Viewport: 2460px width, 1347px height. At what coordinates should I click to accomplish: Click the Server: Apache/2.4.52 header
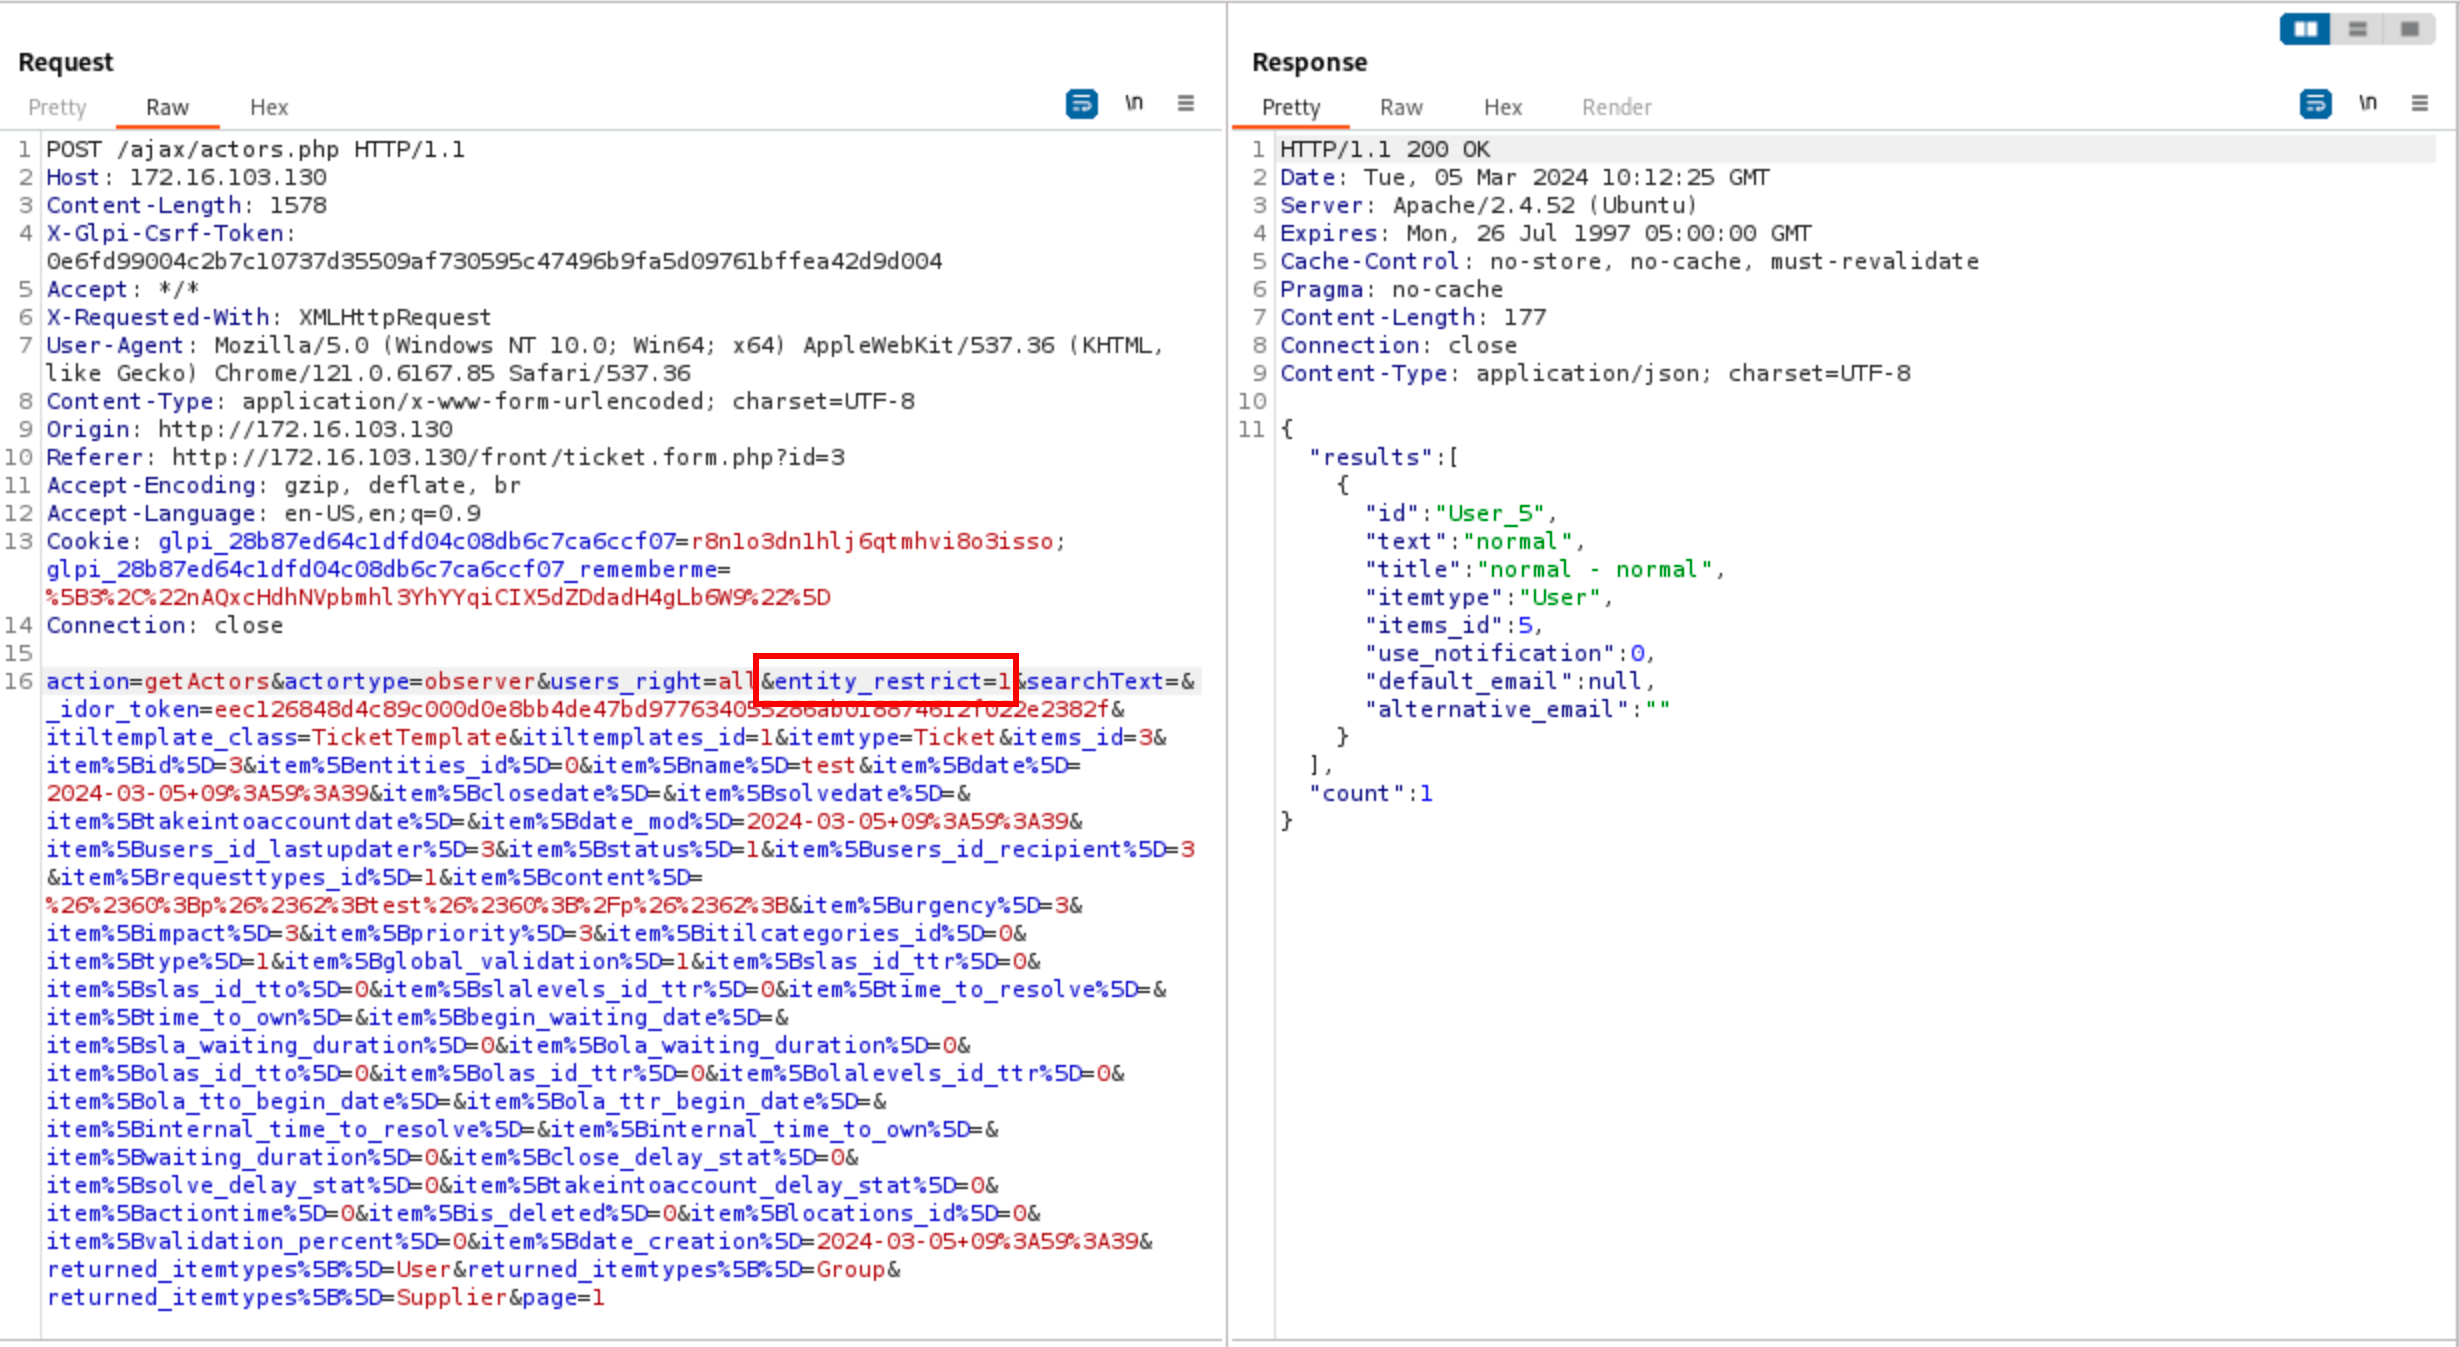click(x=1489, y=205)
